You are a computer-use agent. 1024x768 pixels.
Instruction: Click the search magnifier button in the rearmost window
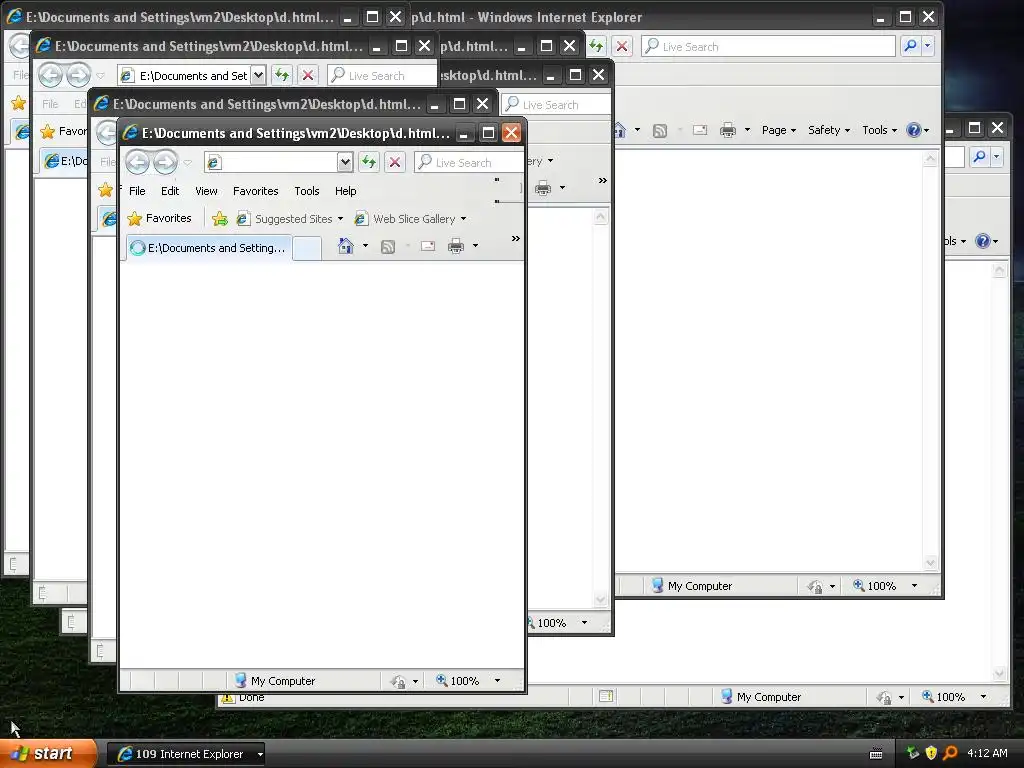[x=910, y=46]
